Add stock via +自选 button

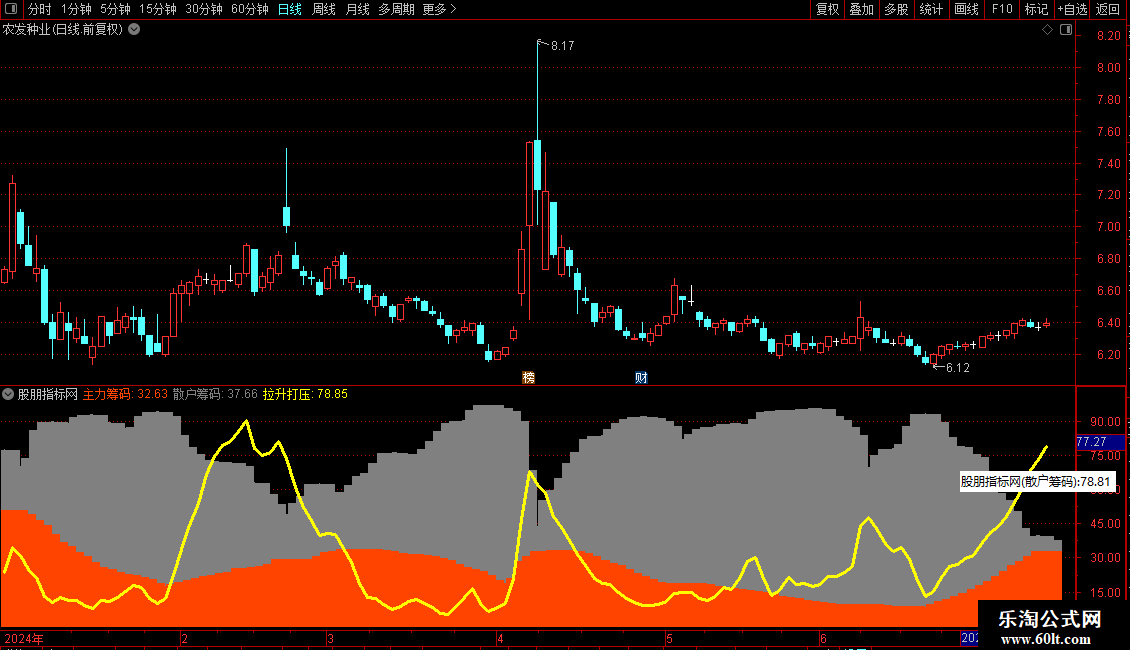pyautogui.click(x=1072, y=9)
